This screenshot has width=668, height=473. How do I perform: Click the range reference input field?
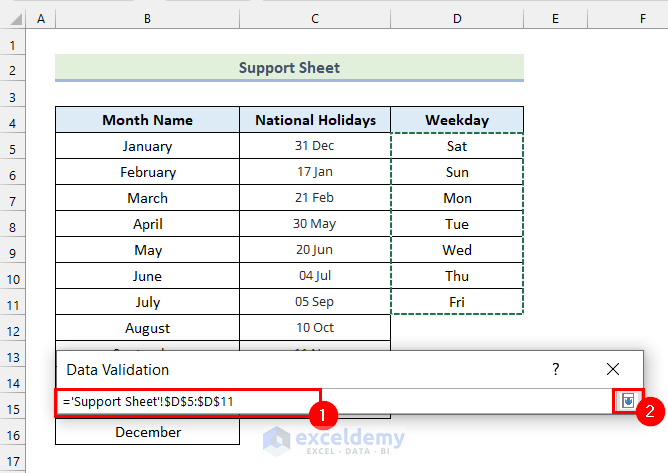tap(334, 401)
